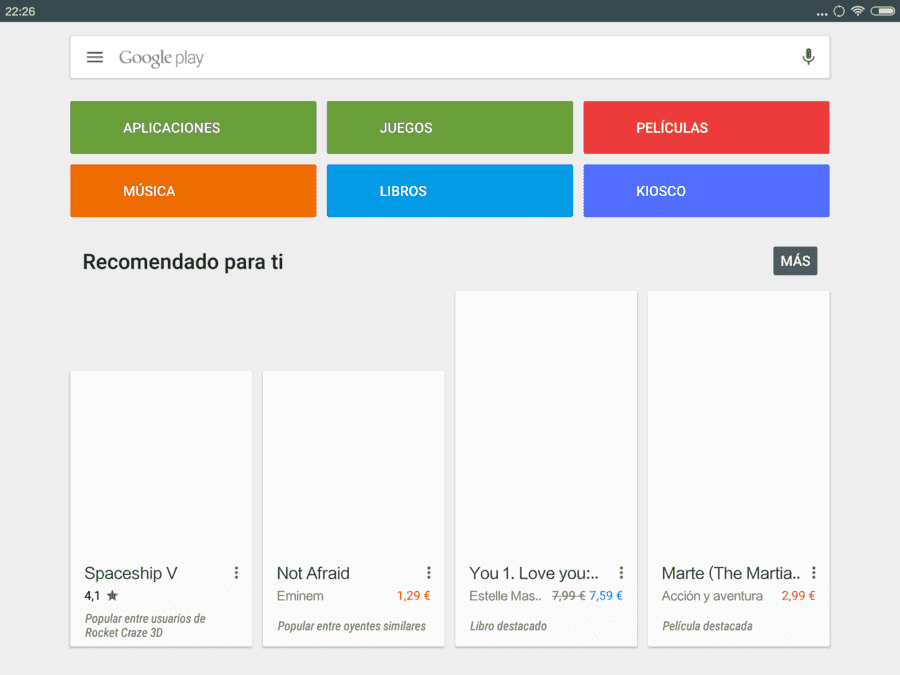Click the Wi-Fi status bar icon
Viewport: 900px width, 675px height.
point(858,11)
